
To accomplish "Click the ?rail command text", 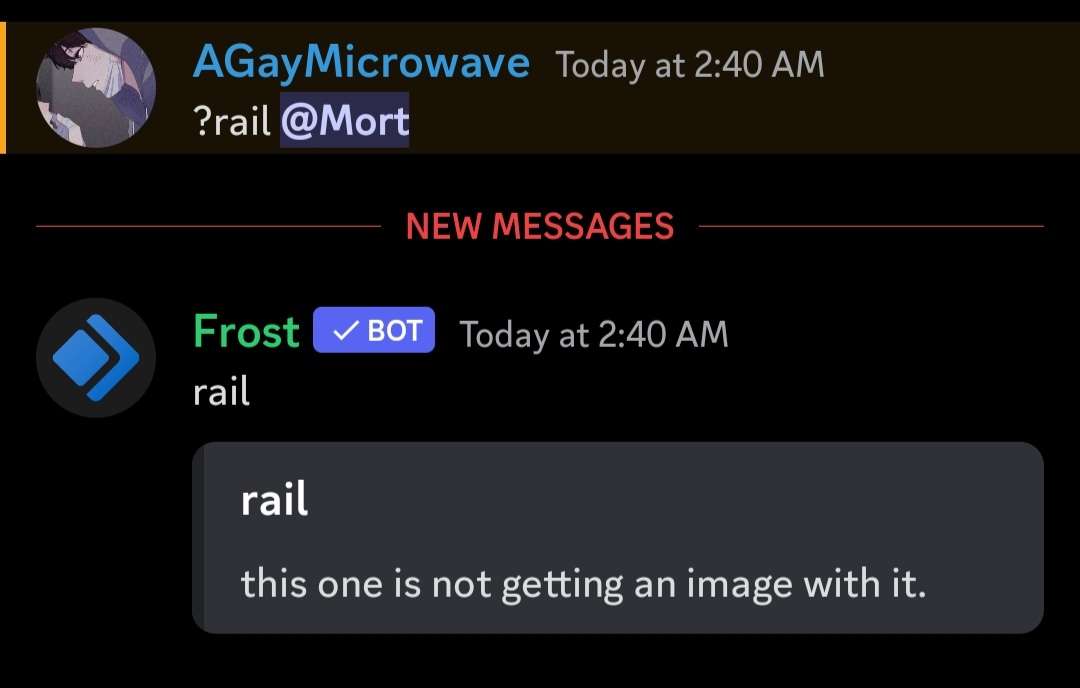I will click(232, 121).
